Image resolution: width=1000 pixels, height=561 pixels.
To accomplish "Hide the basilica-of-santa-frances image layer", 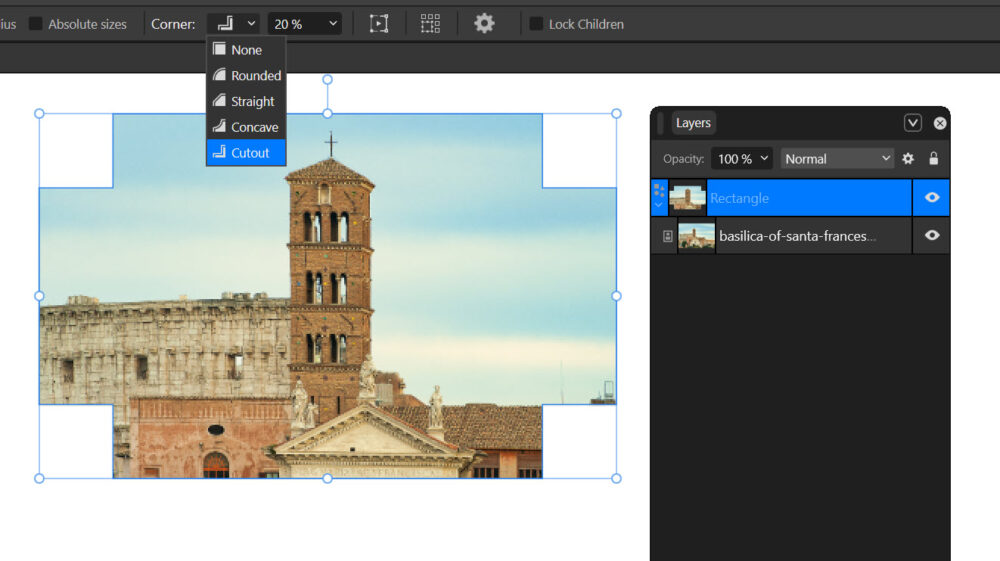I will pyautogui.click(x=932, y=236).
